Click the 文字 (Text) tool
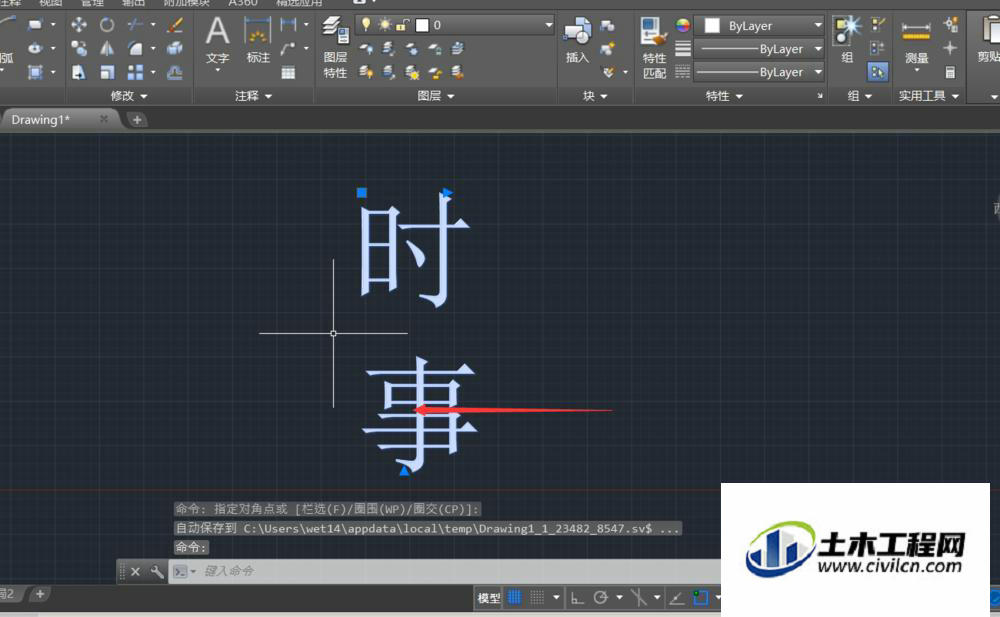 pyautogui.click(x=217, y=40)
